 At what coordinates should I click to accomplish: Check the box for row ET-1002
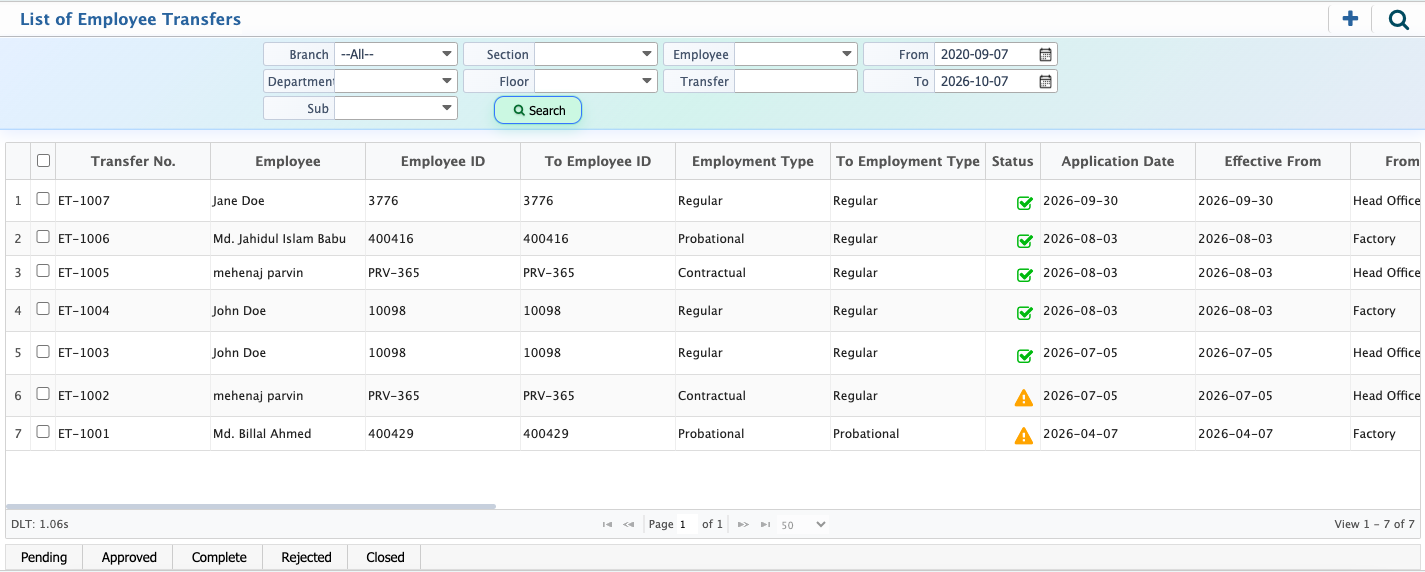[x=43, y=394]
